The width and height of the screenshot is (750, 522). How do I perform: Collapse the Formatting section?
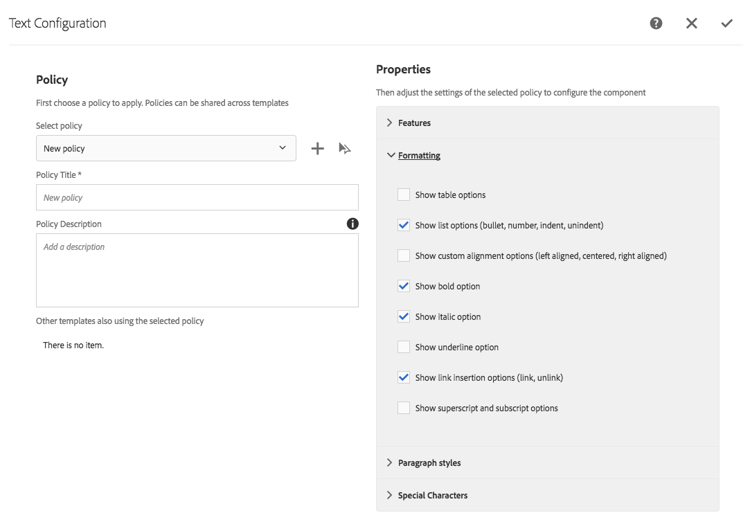tap(418, 156)
